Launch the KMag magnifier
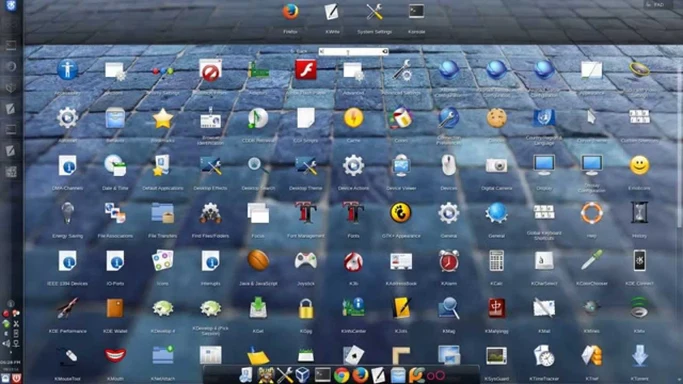Viewport: 683px width, 384px height. 449,309
